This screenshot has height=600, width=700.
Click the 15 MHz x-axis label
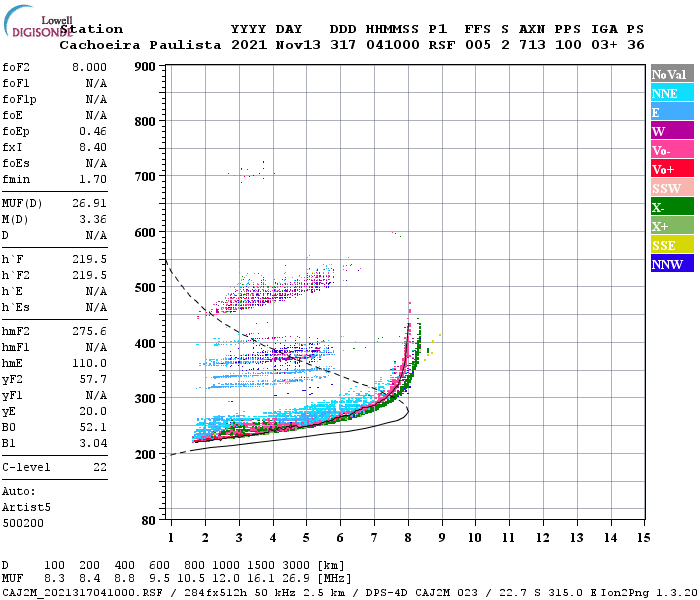click(x=643, y=538)
